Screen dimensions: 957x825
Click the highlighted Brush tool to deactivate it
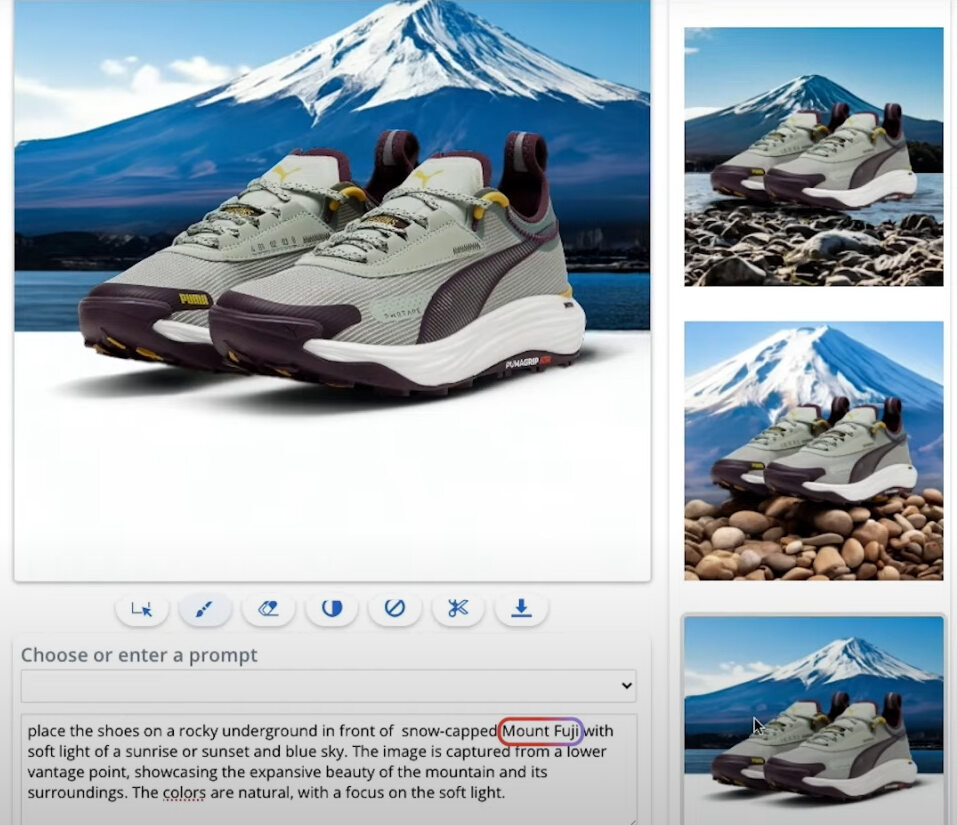click(x=204, y=608)
